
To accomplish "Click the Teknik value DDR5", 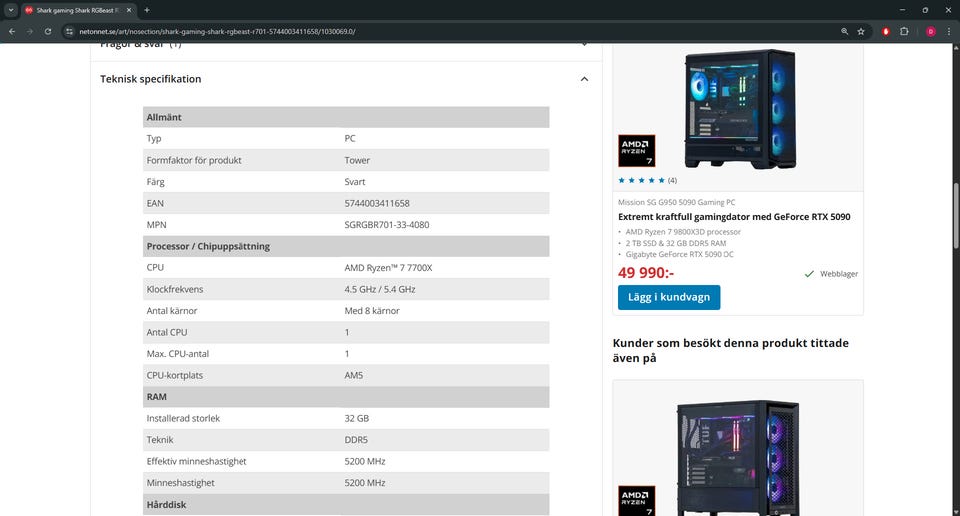I will click(x=356, y=440).
